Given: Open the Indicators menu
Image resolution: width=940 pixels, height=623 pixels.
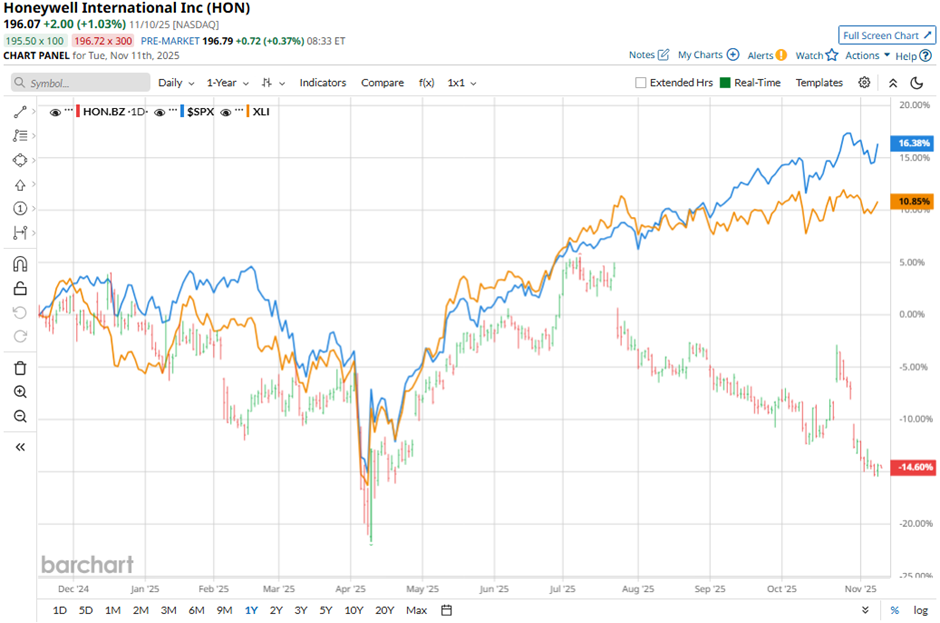Looking at the screenshot, I should tap(323, 83).
